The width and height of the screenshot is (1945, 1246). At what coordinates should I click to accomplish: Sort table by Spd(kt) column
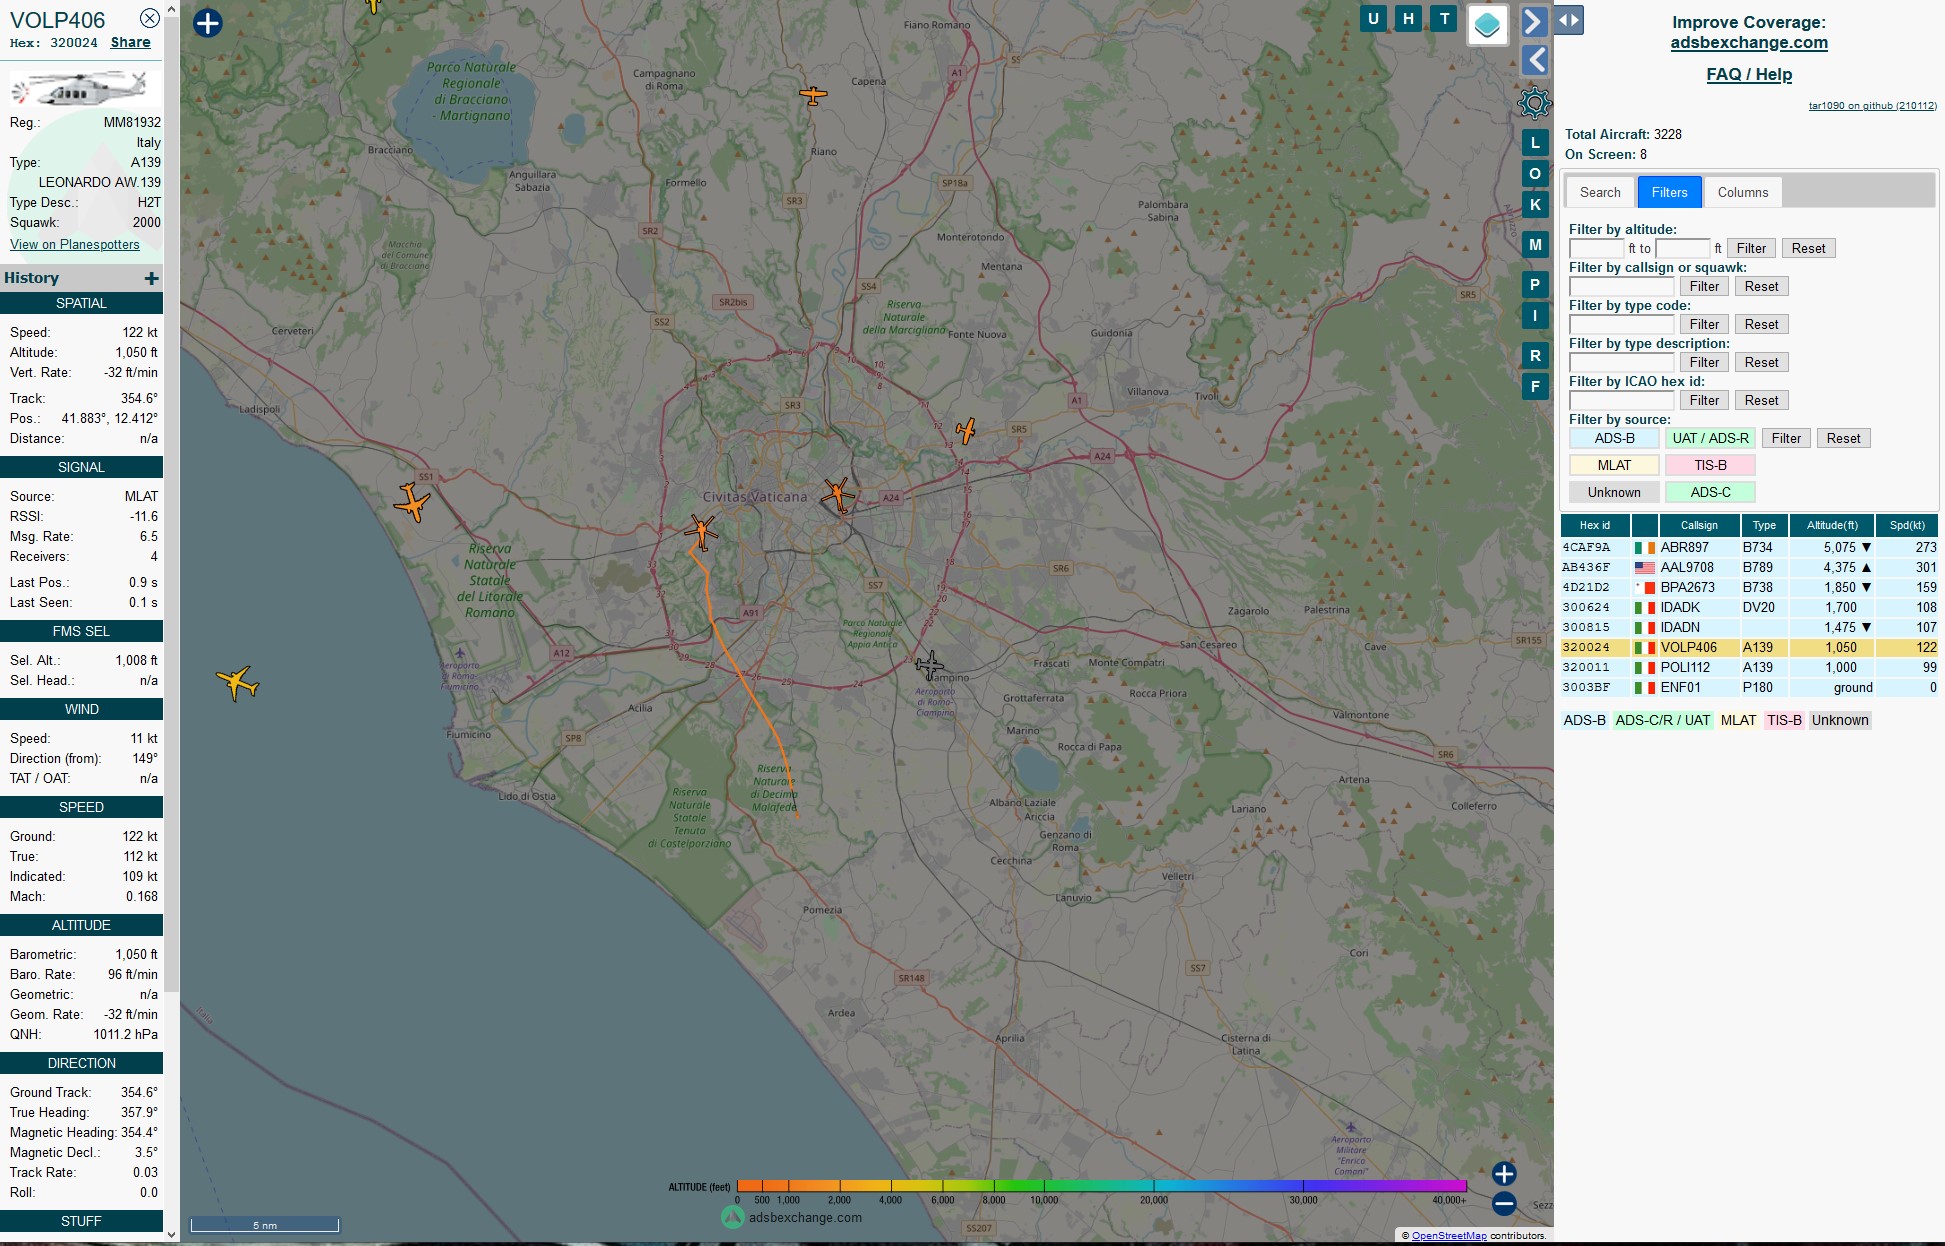pyautogui.click(x=1907, y=525)
